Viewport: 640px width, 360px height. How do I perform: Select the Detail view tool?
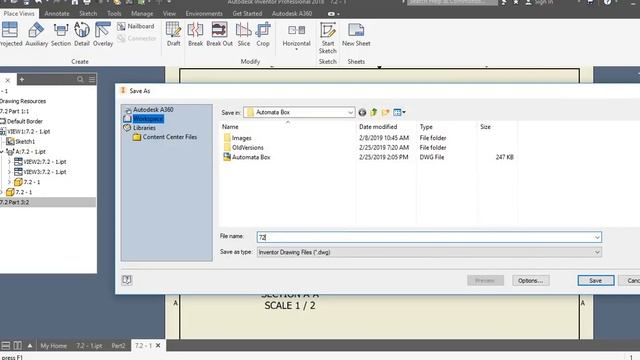[x=82, y=34]
